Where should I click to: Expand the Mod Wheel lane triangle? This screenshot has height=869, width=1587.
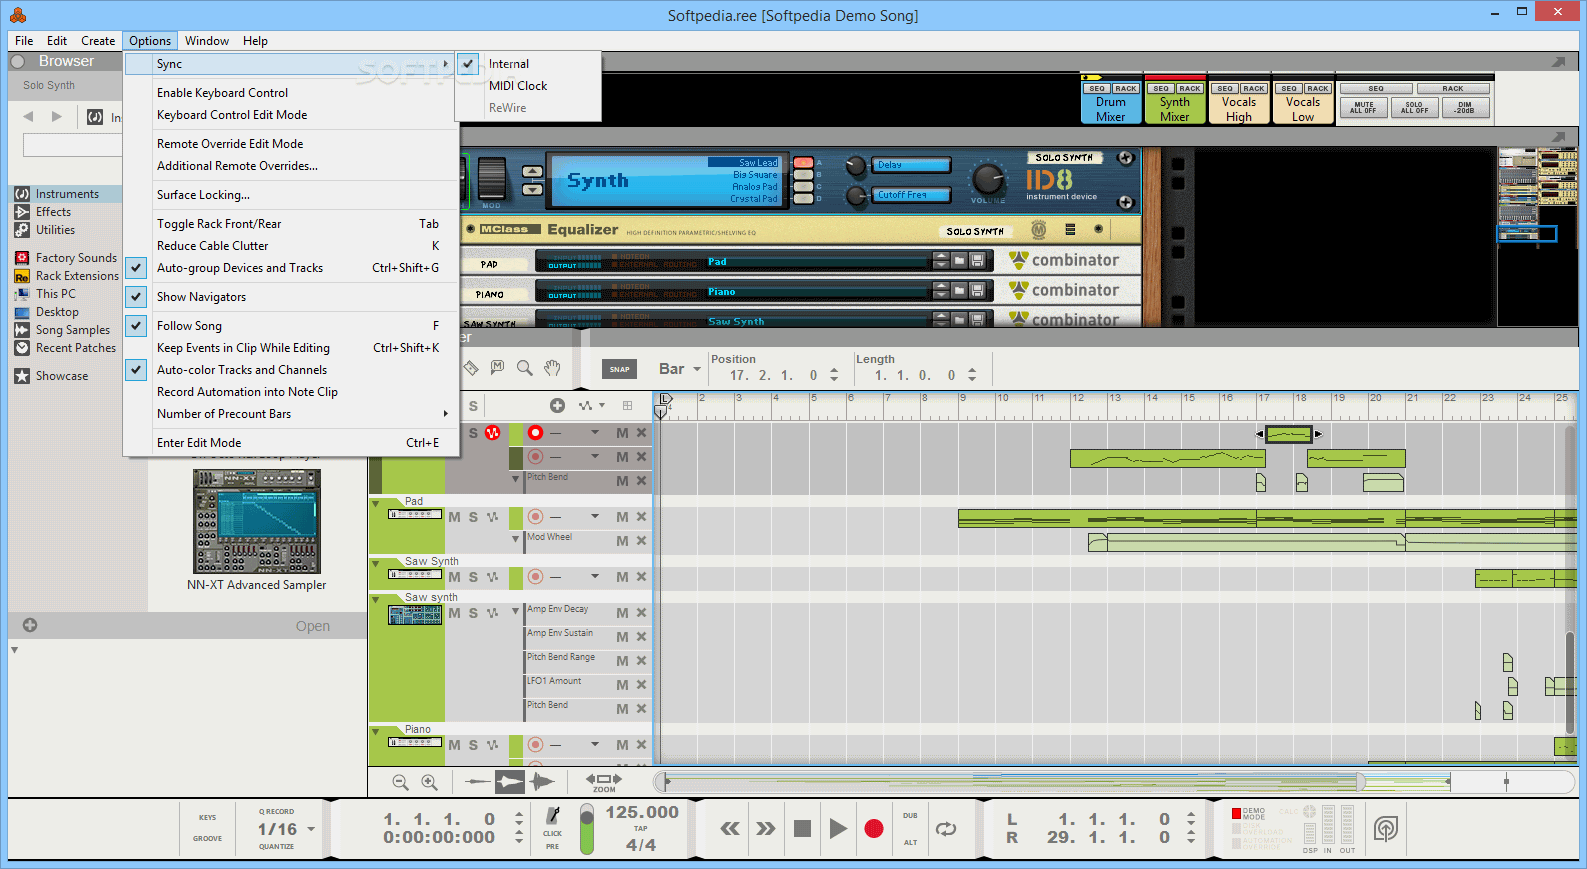(516, 538)
